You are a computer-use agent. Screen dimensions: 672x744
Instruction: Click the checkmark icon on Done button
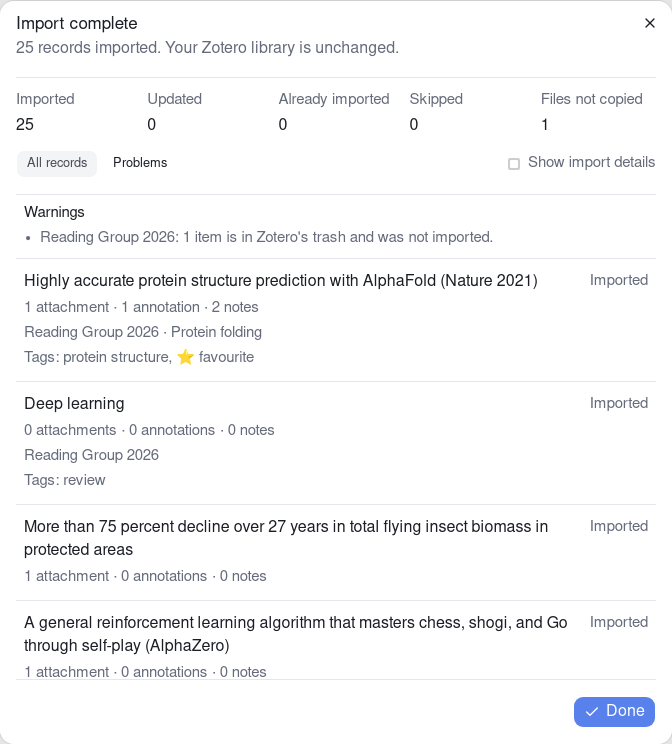pos(591,711)
